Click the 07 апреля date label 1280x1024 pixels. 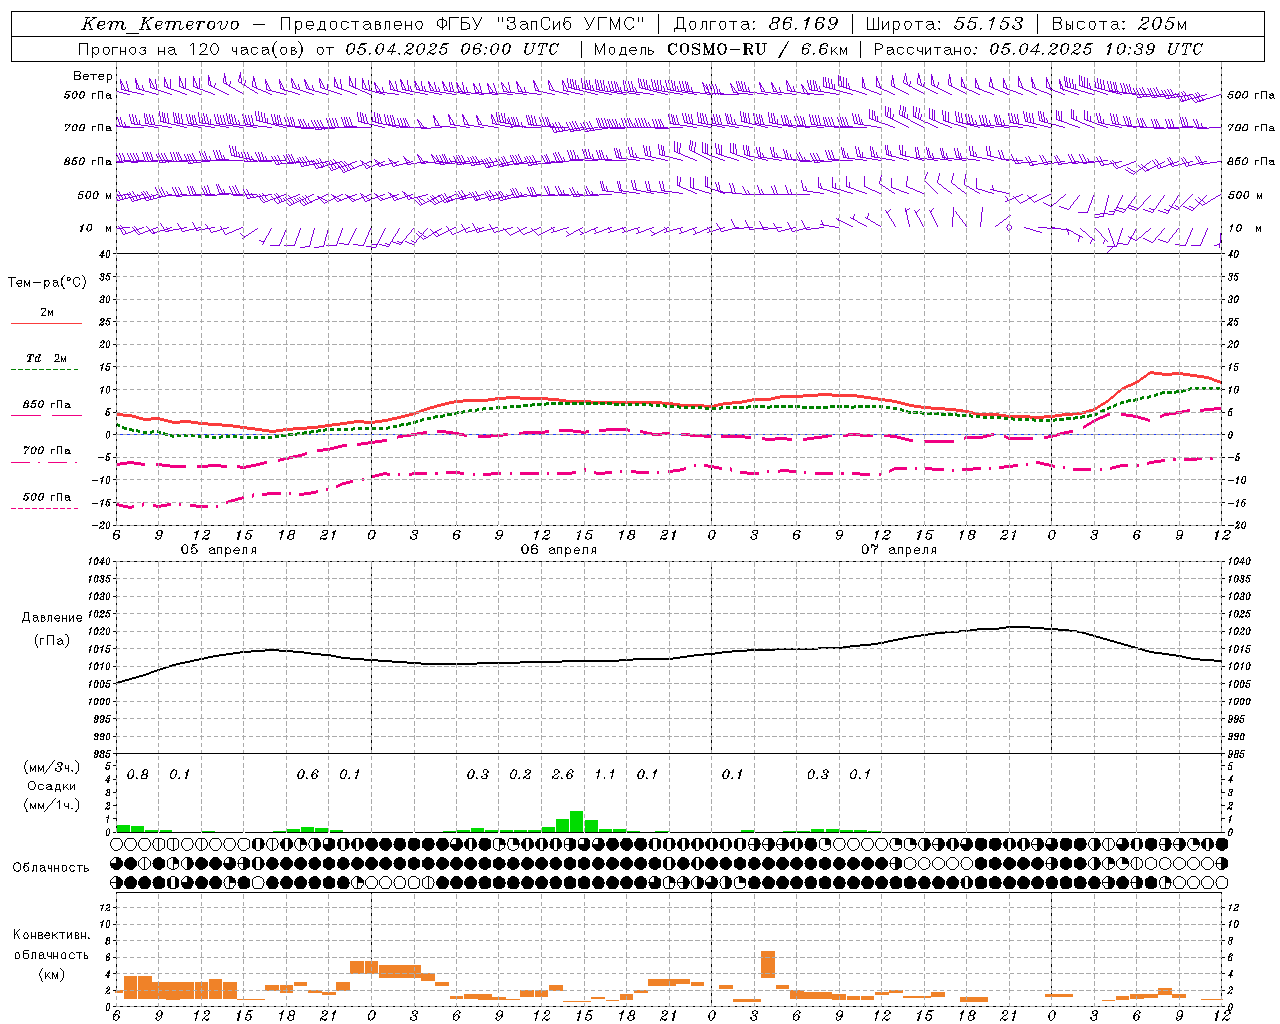pos(899,550)
